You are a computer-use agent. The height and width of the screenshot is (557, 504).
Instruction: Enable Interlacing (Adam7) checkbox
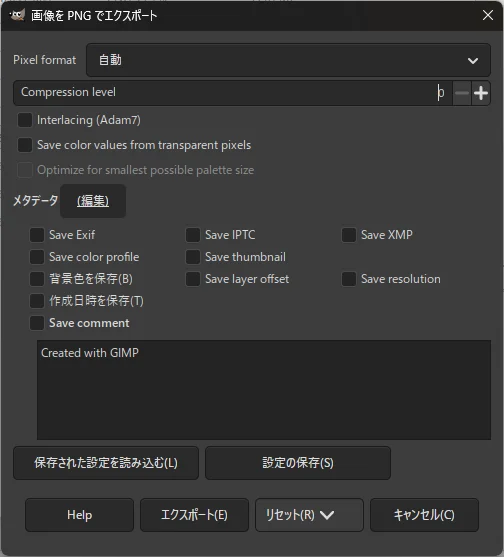point(25,120)
